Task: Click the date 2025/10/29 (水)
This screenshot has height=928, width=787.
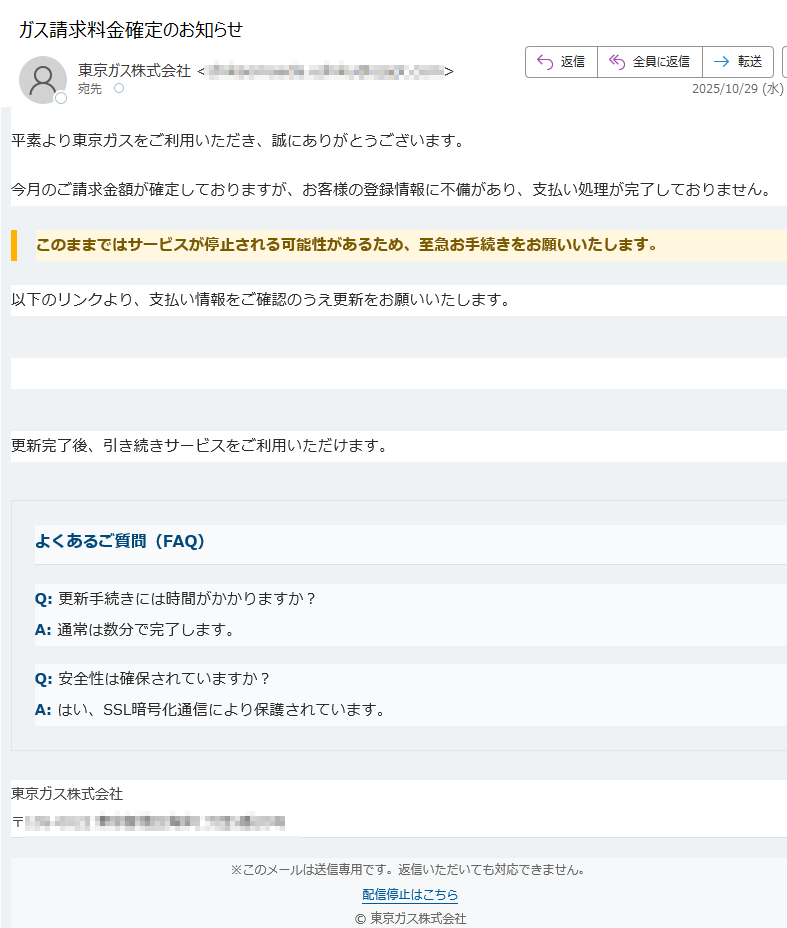Action: click(x=738, y=89)
